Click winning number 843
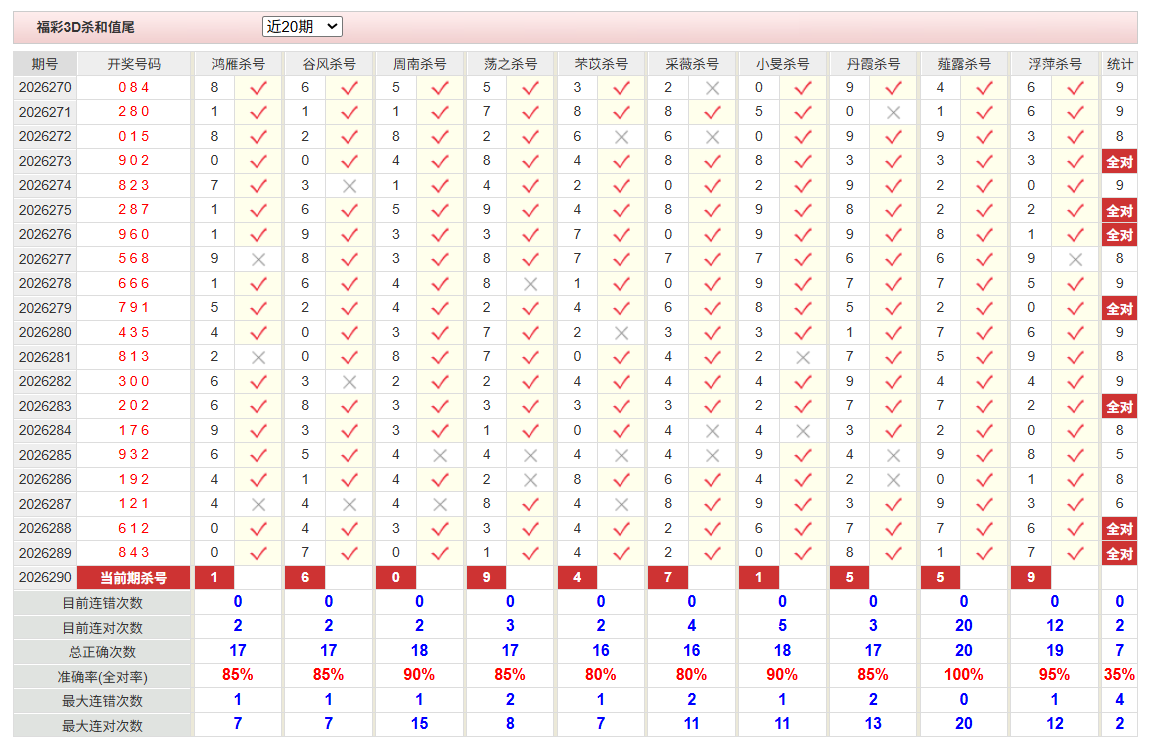 tap(134, 553)
